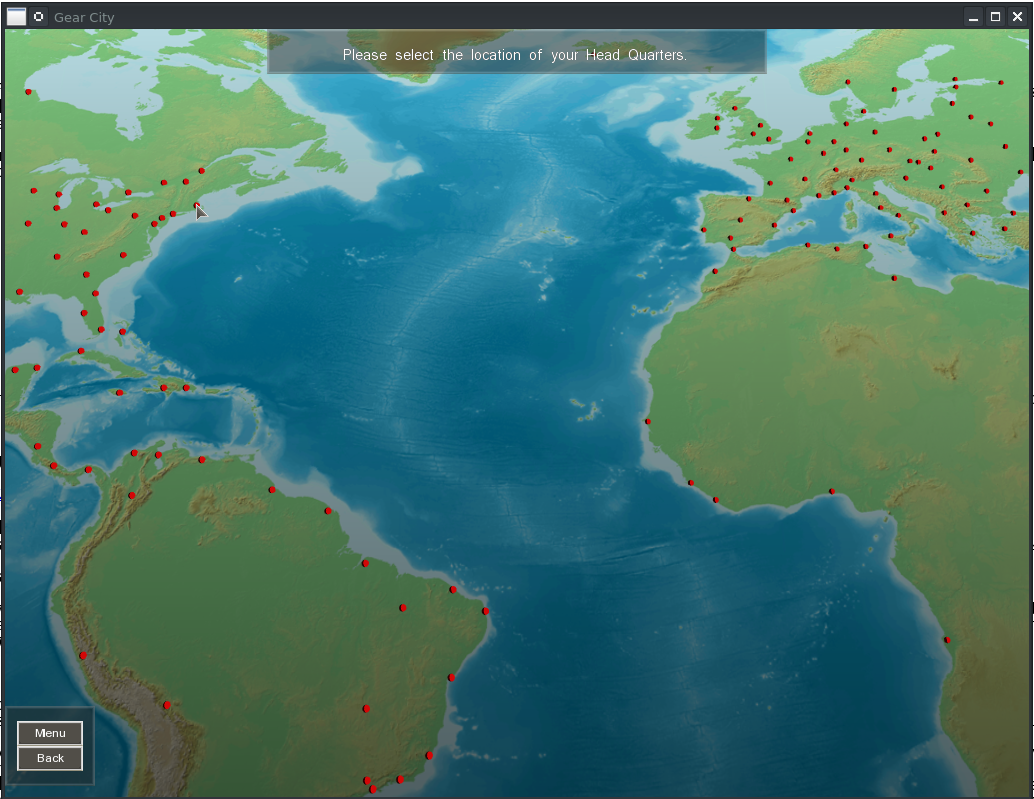The width and height of the screenshot is (1034, 799).
Task: Select the inland marker in northeastern Brazil
Action: click(403, 608)
